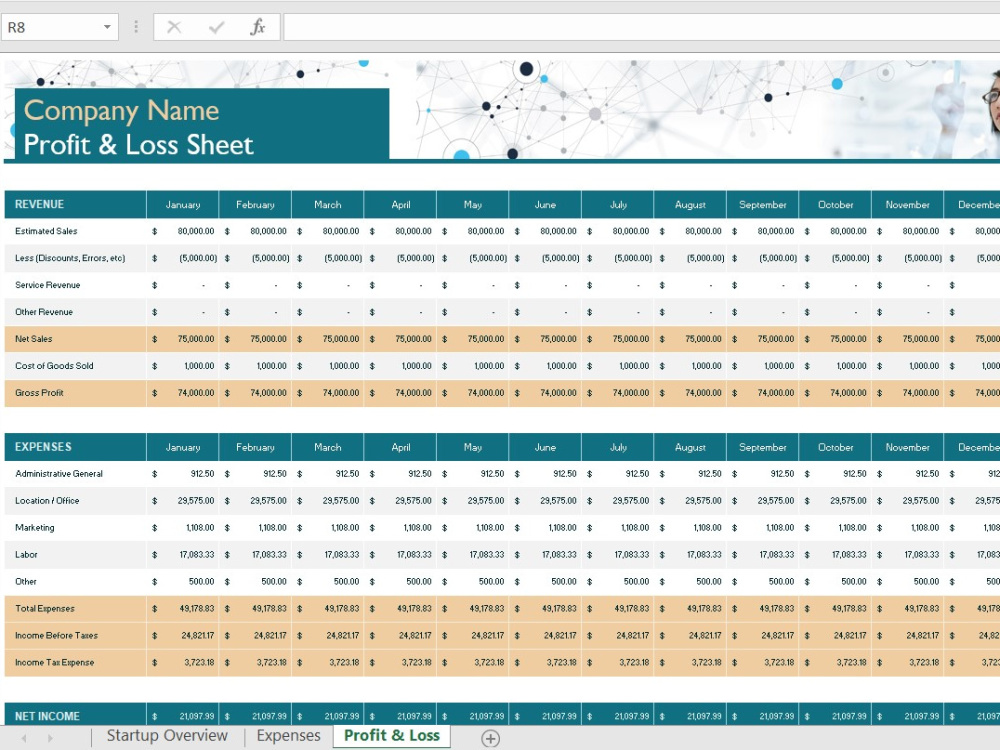Open the Insert Function fx icon
1000x750 pixels.
tap(257, 27)
